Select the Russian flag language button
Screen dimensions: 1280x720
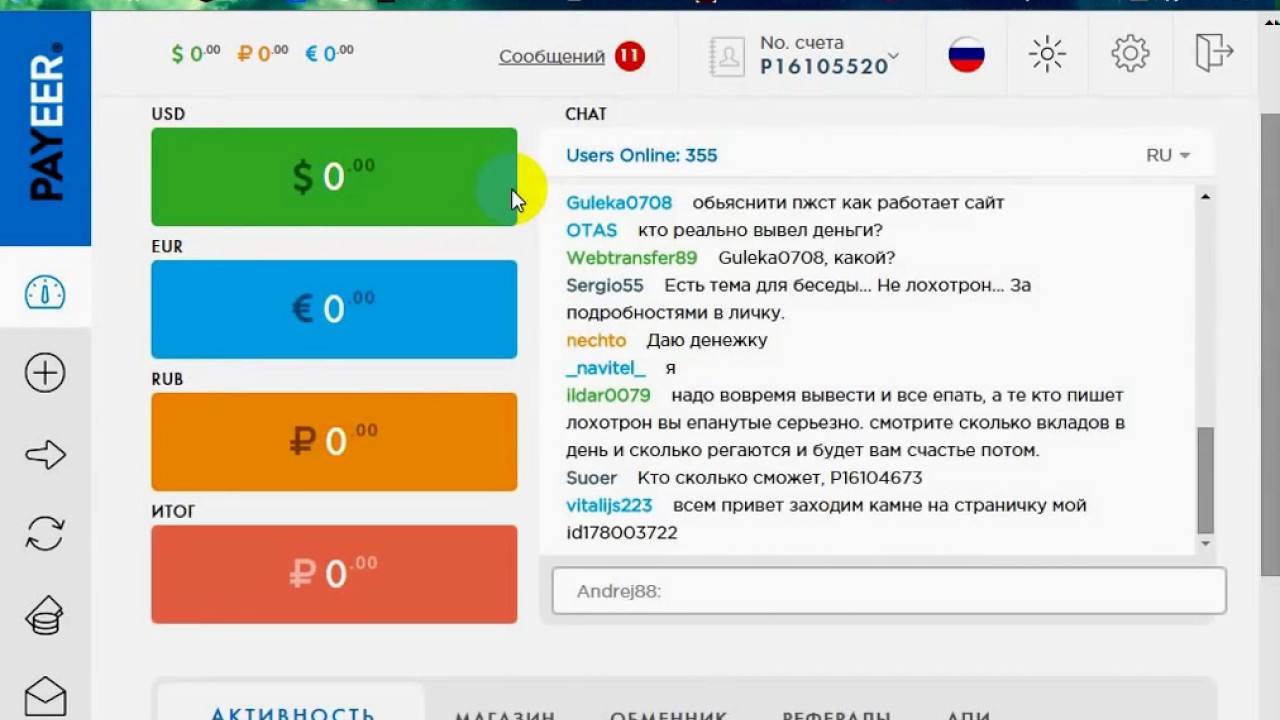click(966, 54)
